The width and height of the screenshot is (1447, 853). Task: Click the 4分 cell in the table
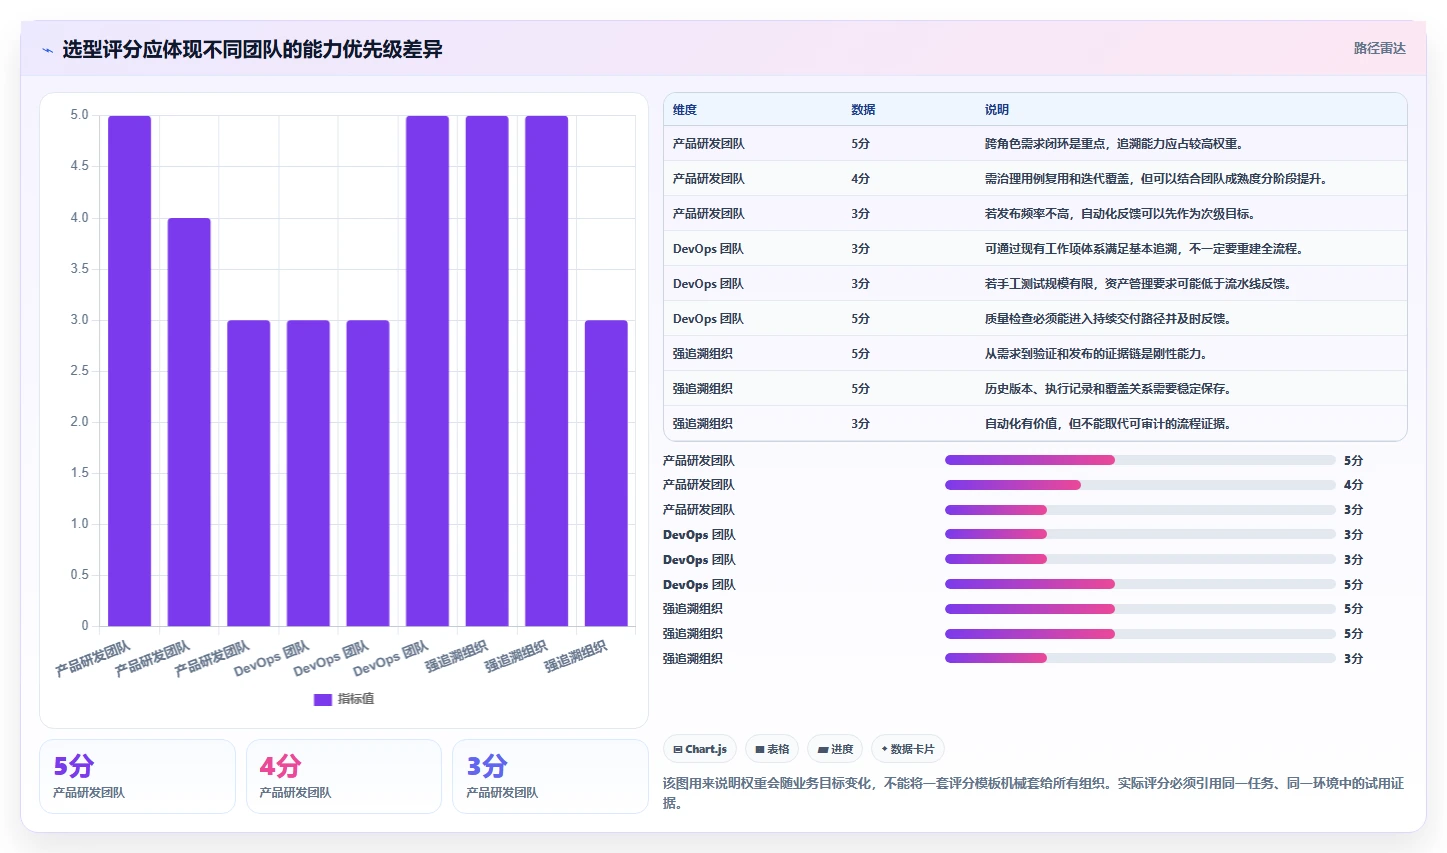click(860, 179)
